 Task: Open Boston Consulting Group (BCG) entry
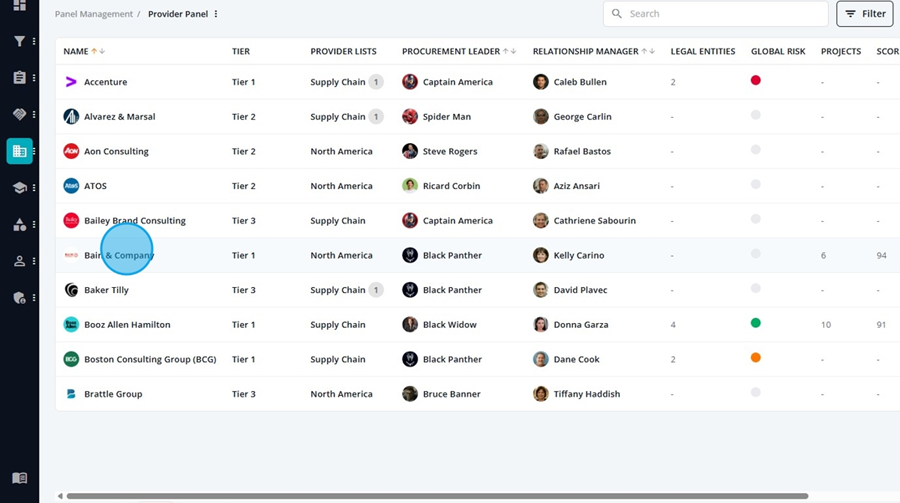tap(150, 359)
